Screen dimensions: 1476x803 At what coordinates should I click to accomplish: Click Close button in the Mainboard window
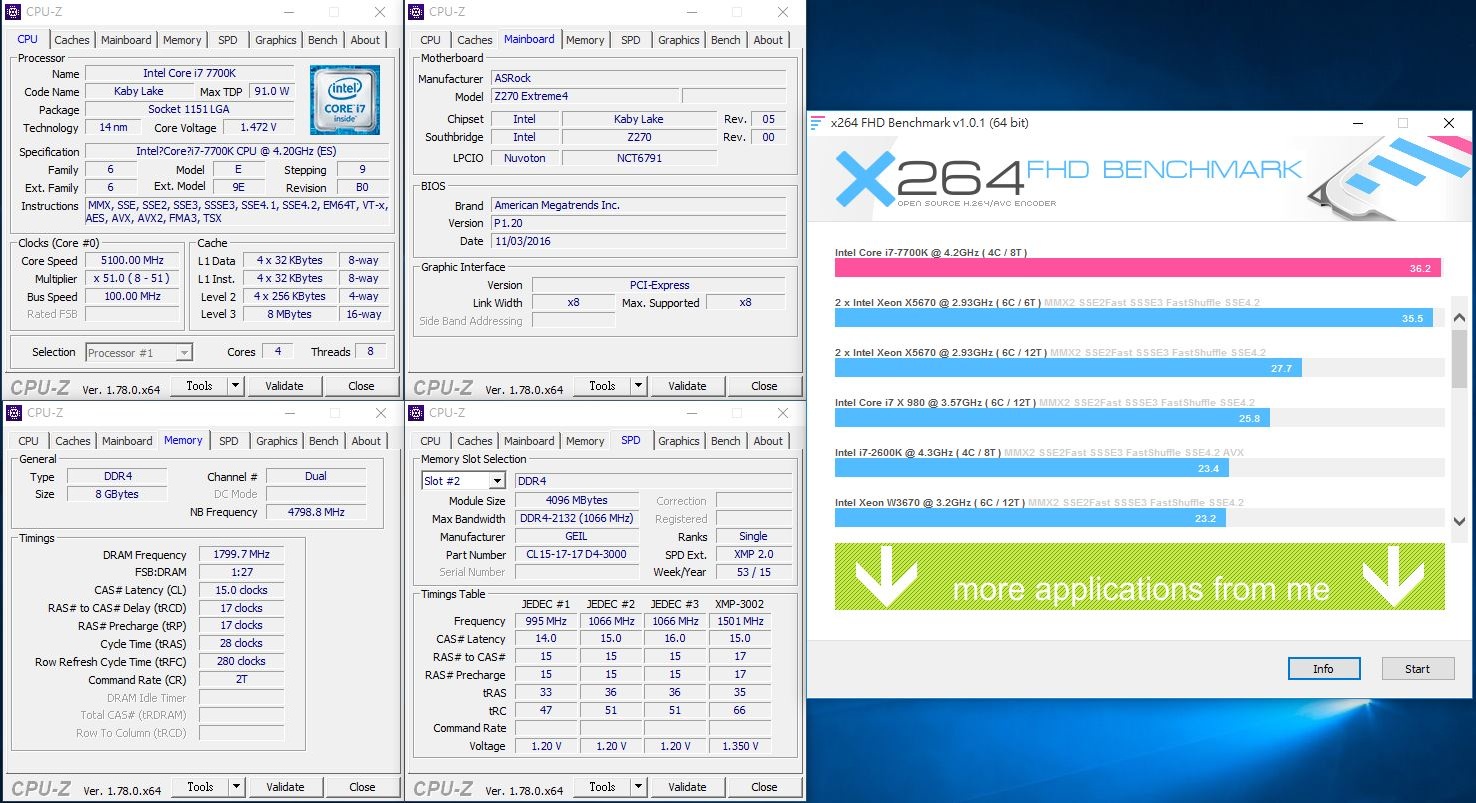(x=764, y=386)
